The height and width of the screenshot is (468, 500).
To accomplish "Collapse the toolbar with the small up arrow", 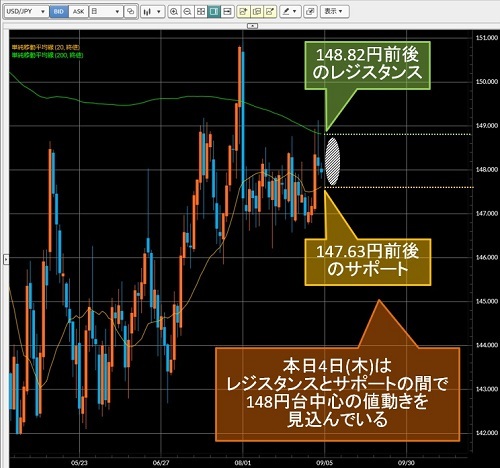I will pyautogui.click(x=252, y=26).
